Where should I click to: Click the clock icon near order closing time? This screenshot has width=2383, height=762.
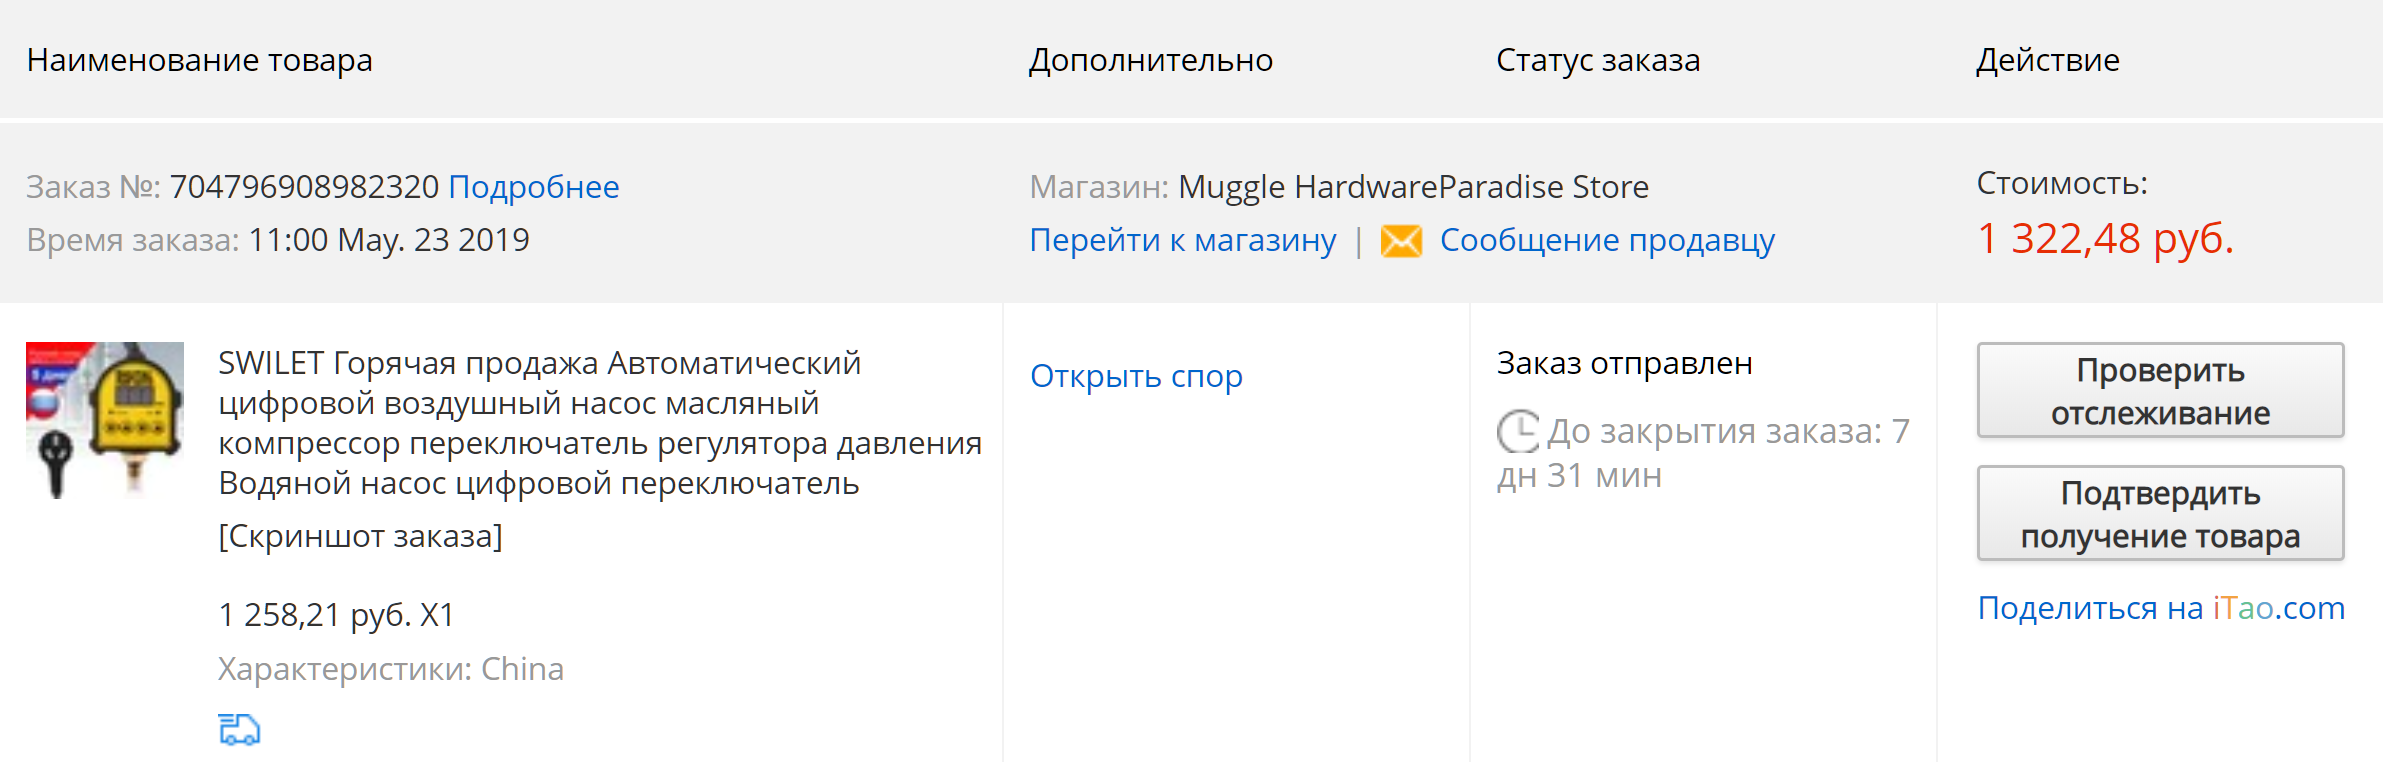(x=1518, y=431)
